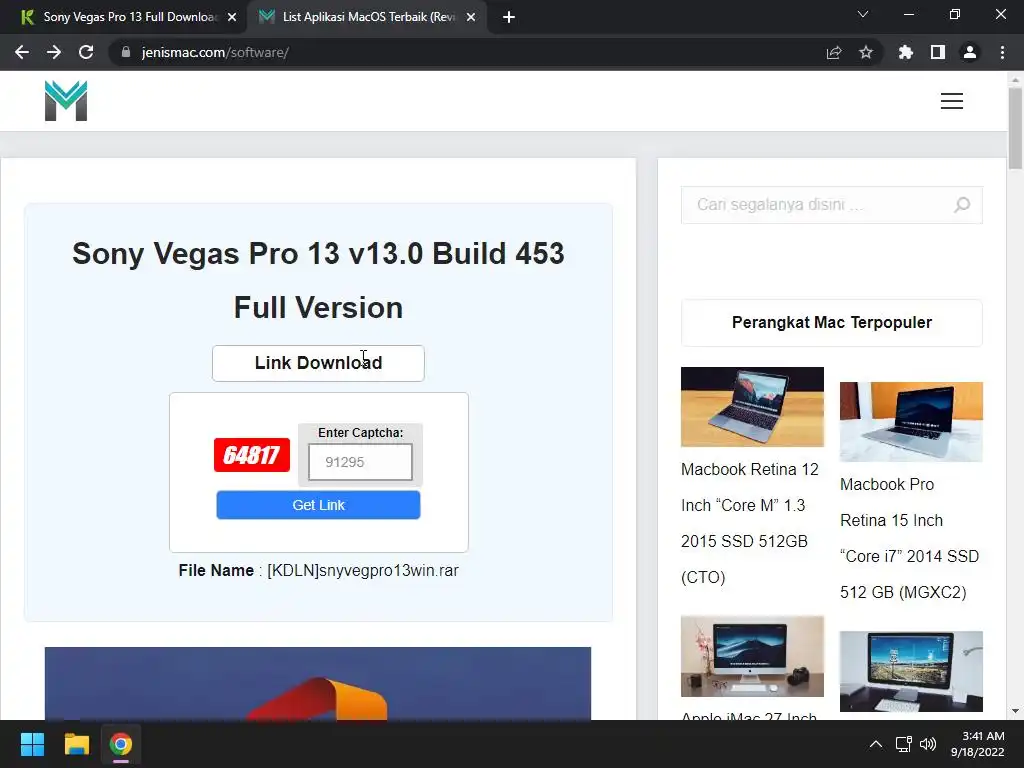Screen dimensions: 1024x768
Task: Open a new browser tab
Action: 509,17
